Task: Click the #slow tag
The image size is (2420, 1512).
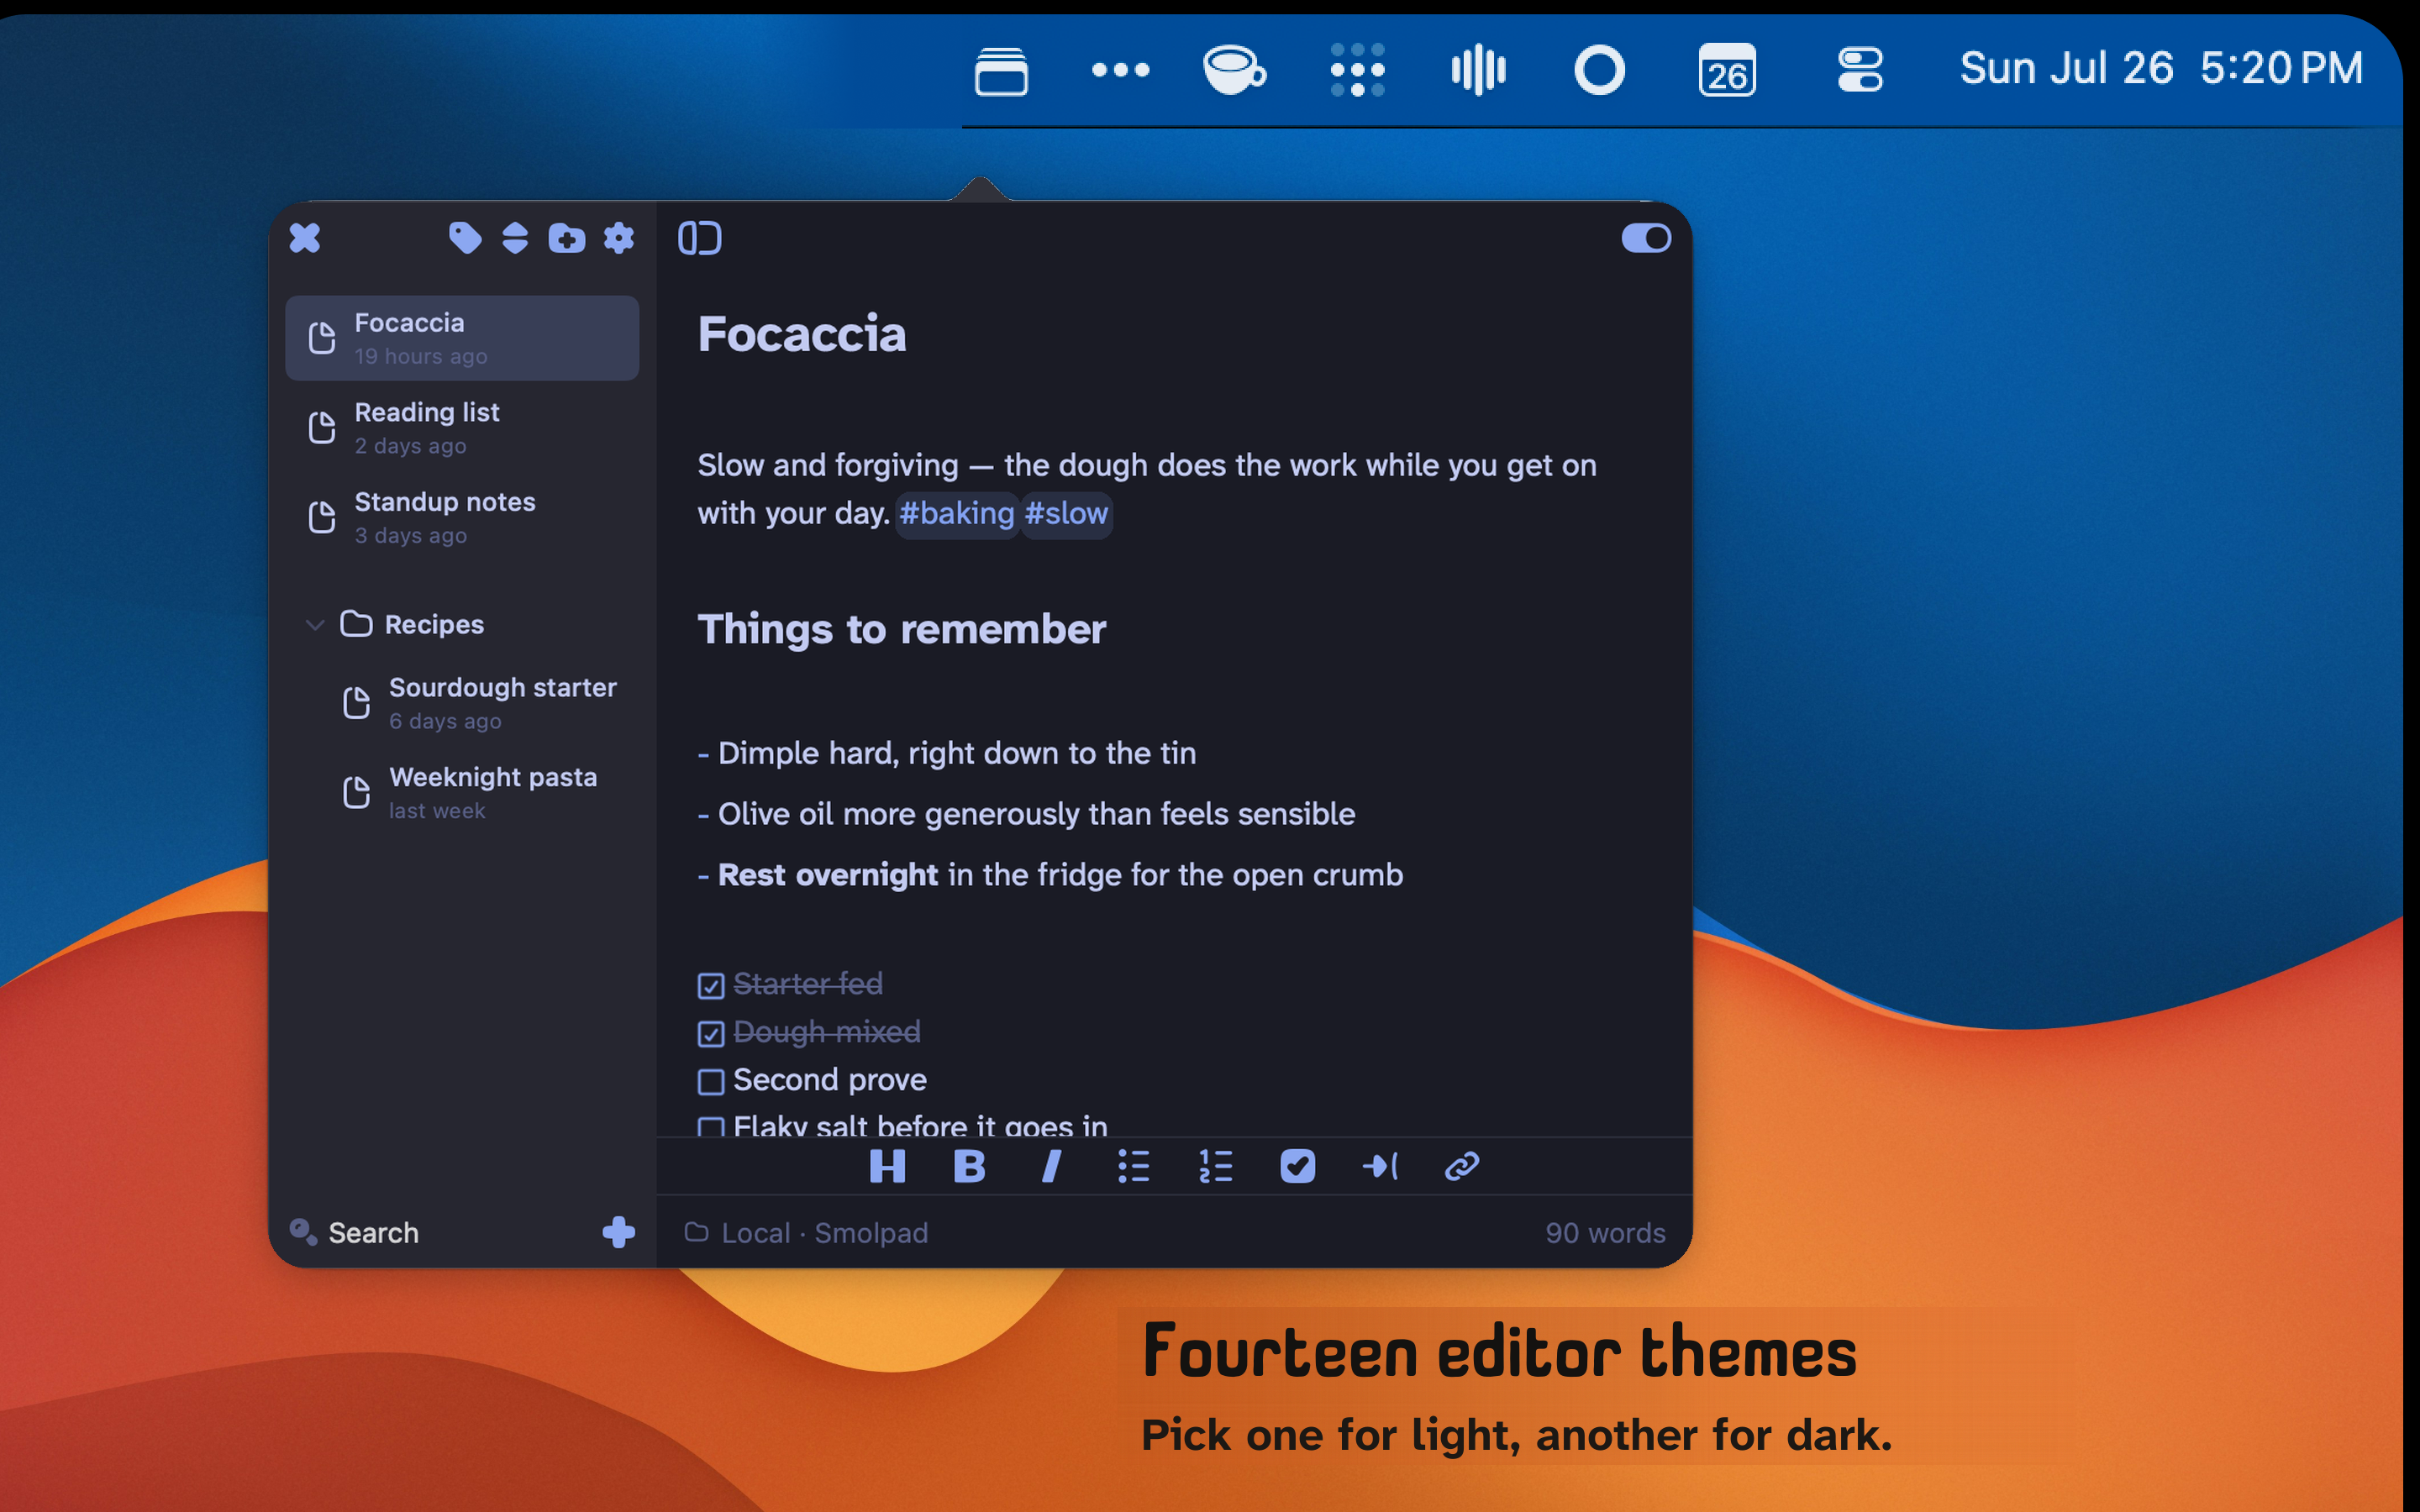Action: pyautogui.click(x=1066, y=514)
